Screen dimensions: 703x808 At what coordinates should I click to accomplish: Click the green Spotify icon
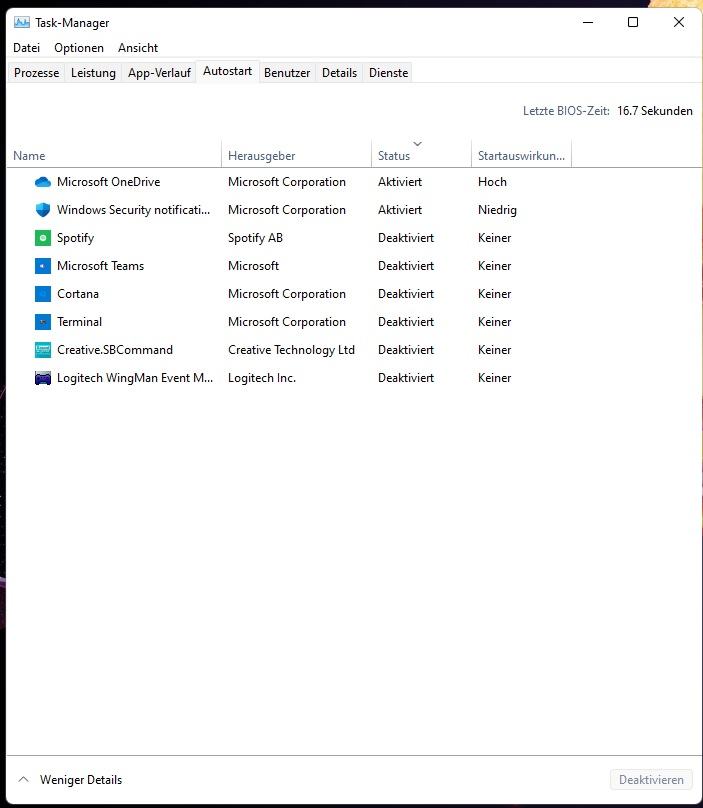click(x=43, y=238)
